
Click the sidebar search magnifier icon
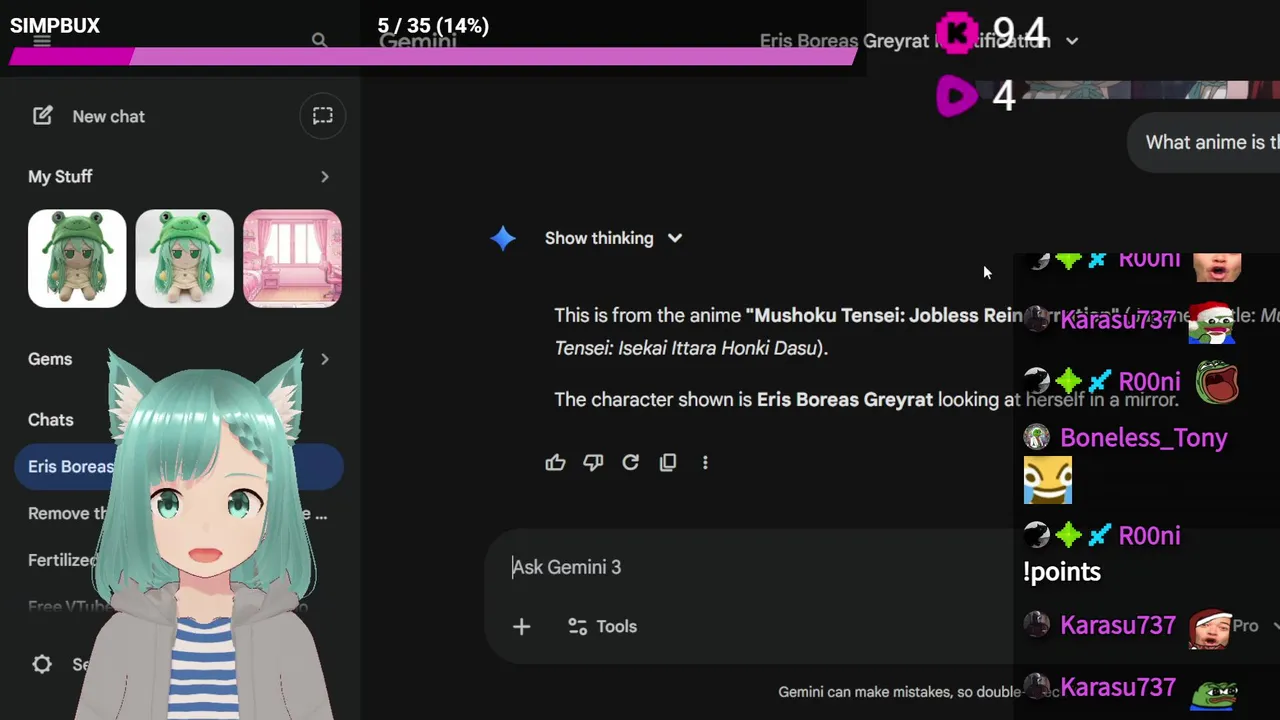pos(319,40)
